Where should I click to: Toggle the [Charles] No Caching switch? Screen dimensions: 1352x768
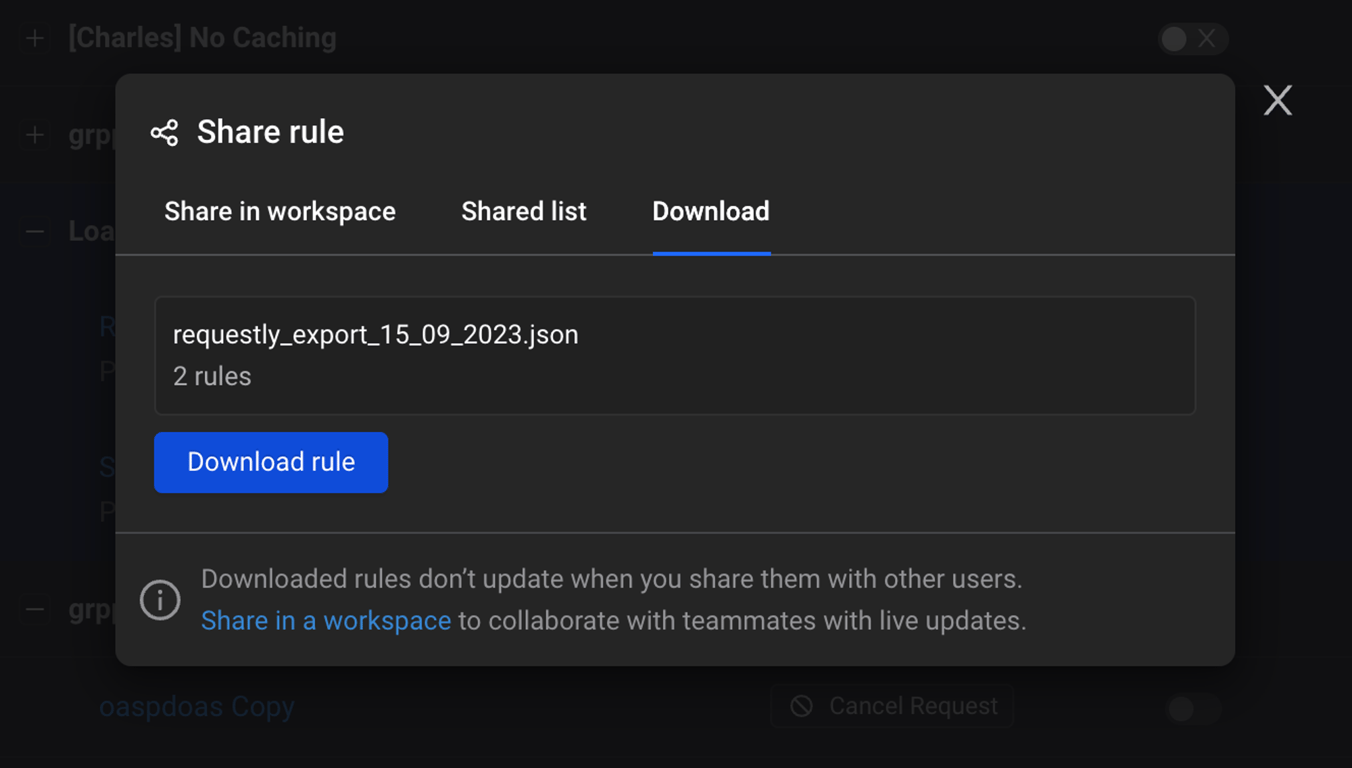click(1192, 39)
